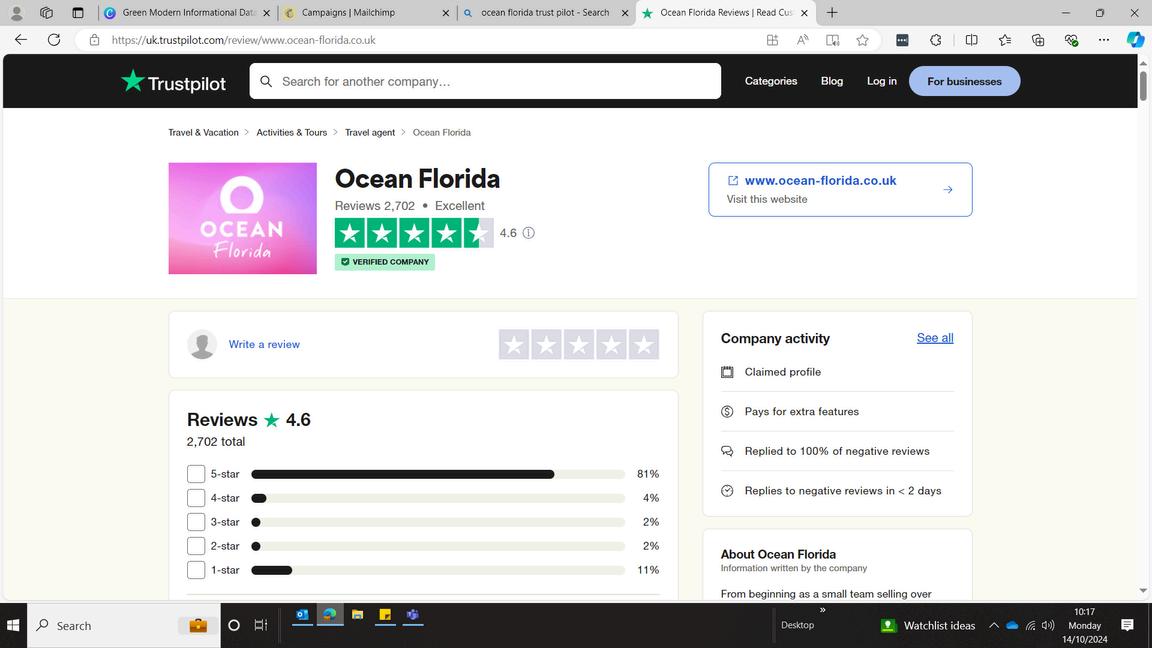
Task: Click Write a review link
Action: (264, 345)
